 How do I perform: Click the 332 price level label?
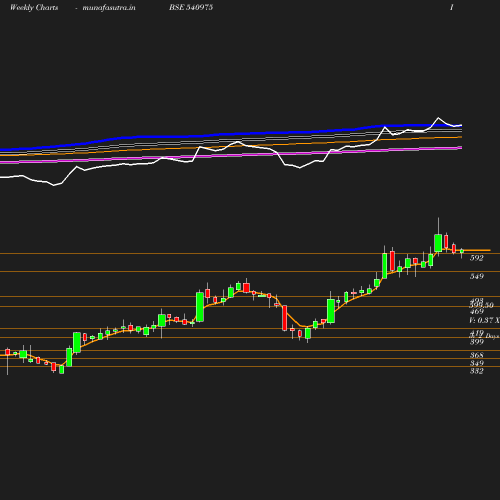(x=477, y=371)
